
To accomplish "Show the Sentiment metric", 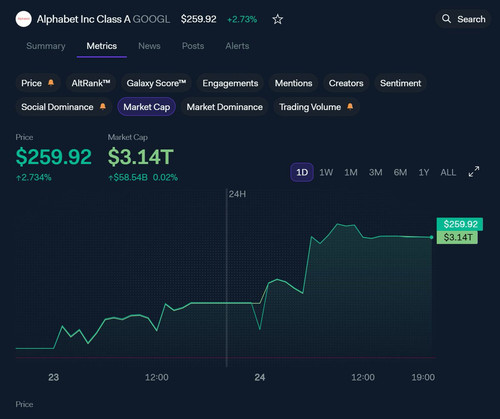I will 400,83.
